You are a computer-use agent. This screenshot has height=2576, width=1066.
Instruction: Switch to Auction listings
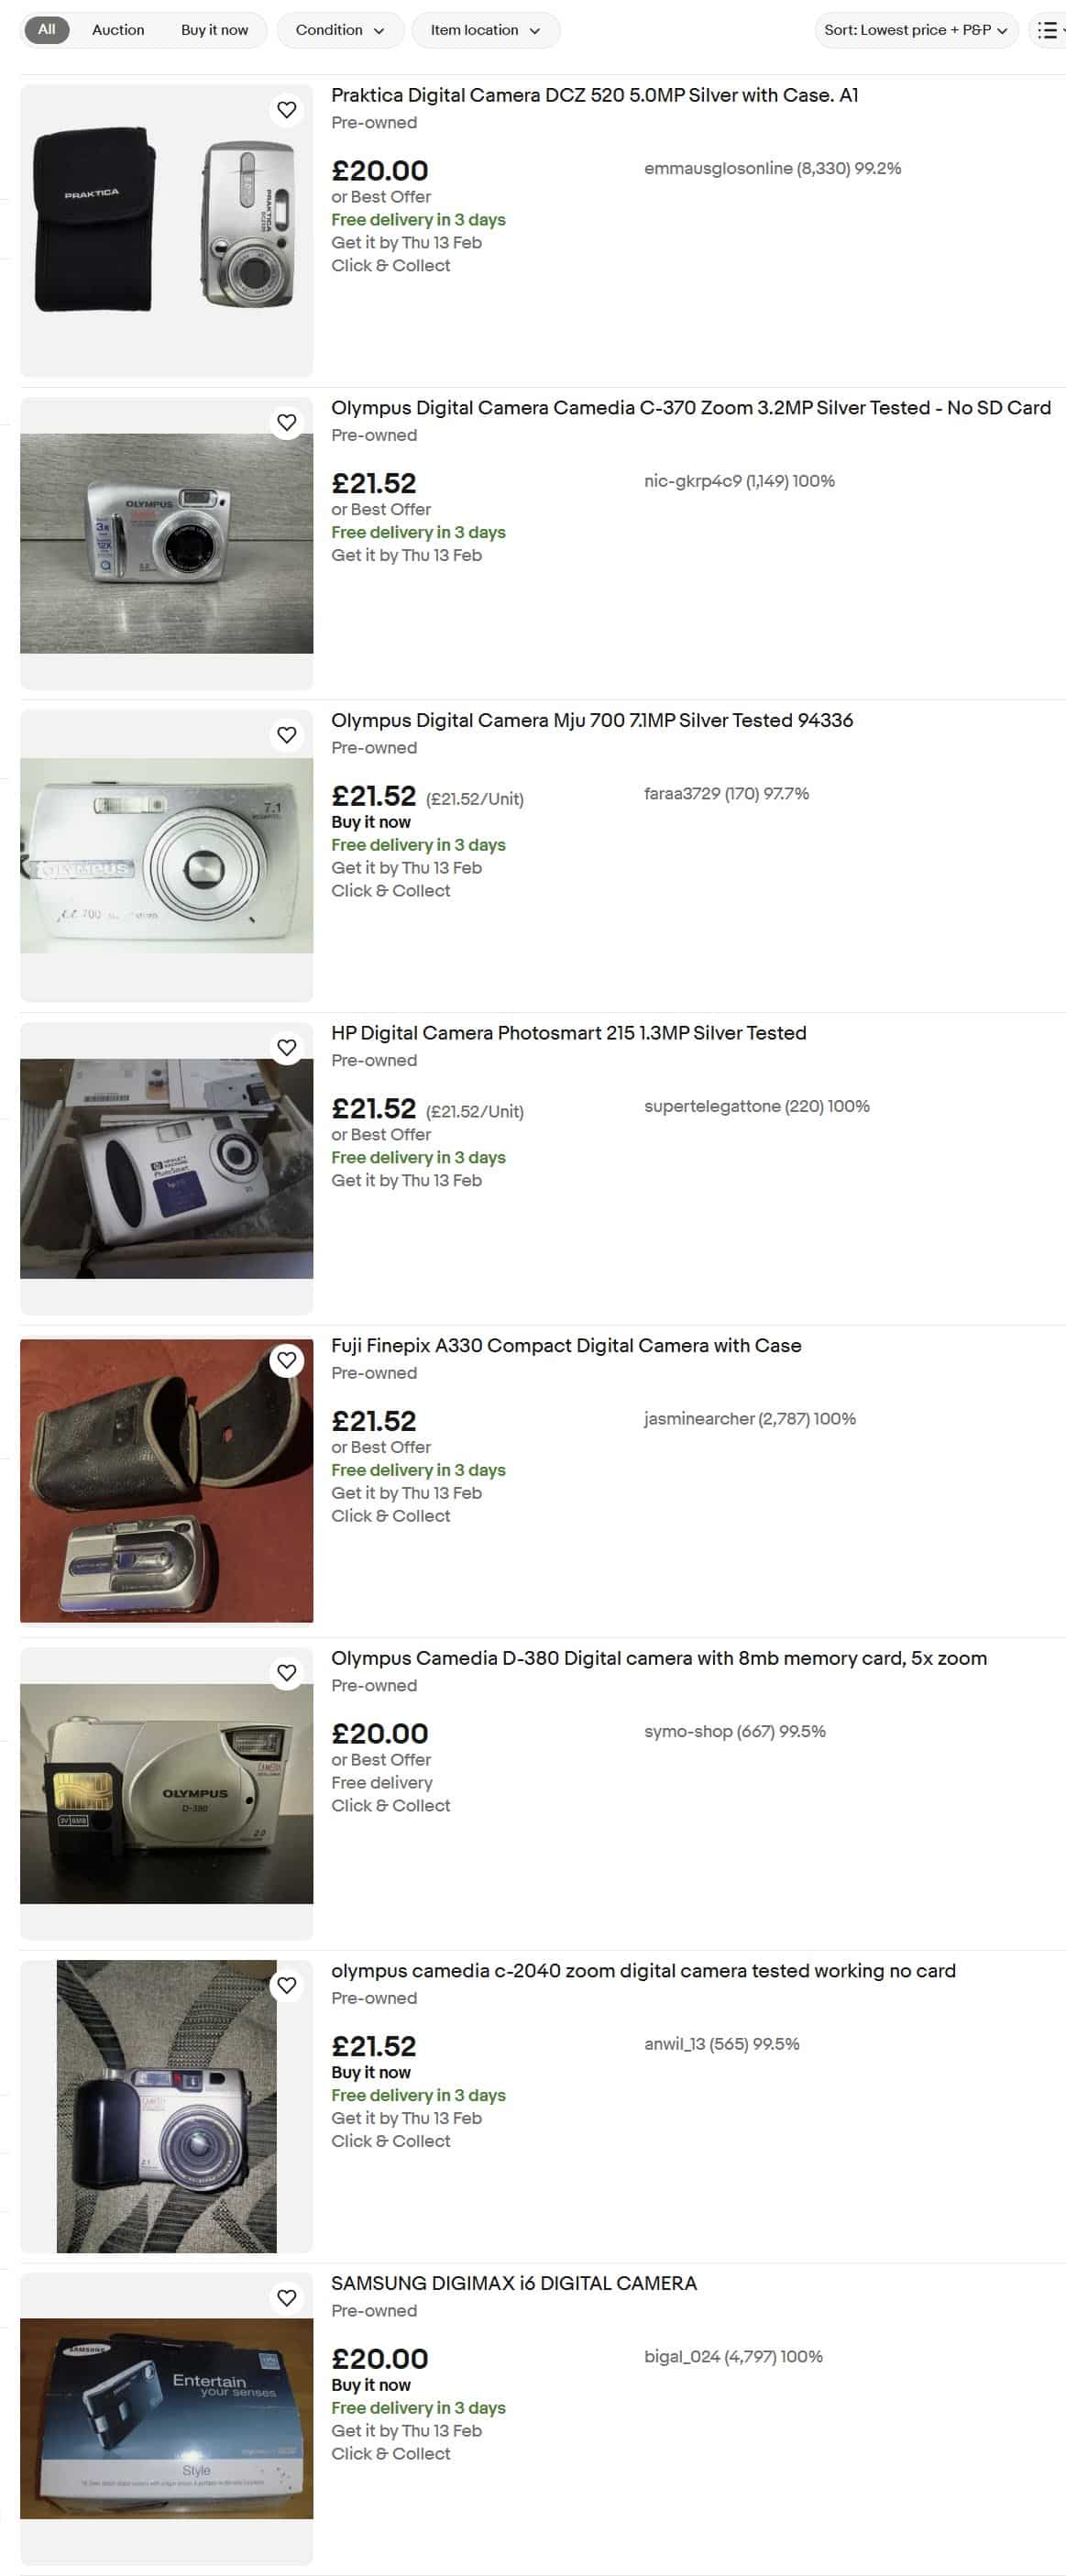118,30
